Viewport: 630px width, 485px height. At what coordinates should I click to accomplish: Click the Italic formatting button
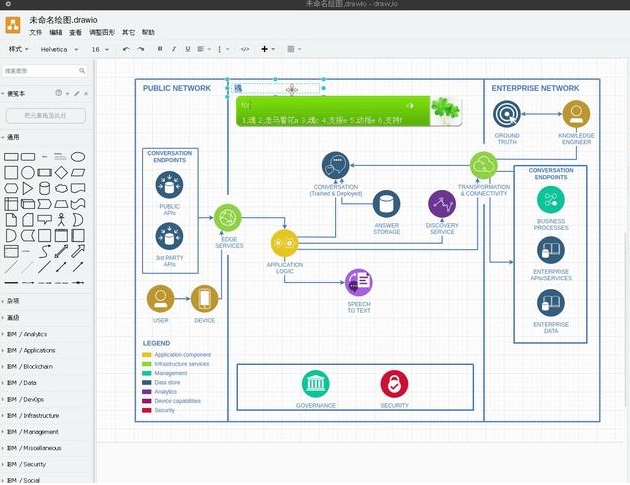point(174,49)
